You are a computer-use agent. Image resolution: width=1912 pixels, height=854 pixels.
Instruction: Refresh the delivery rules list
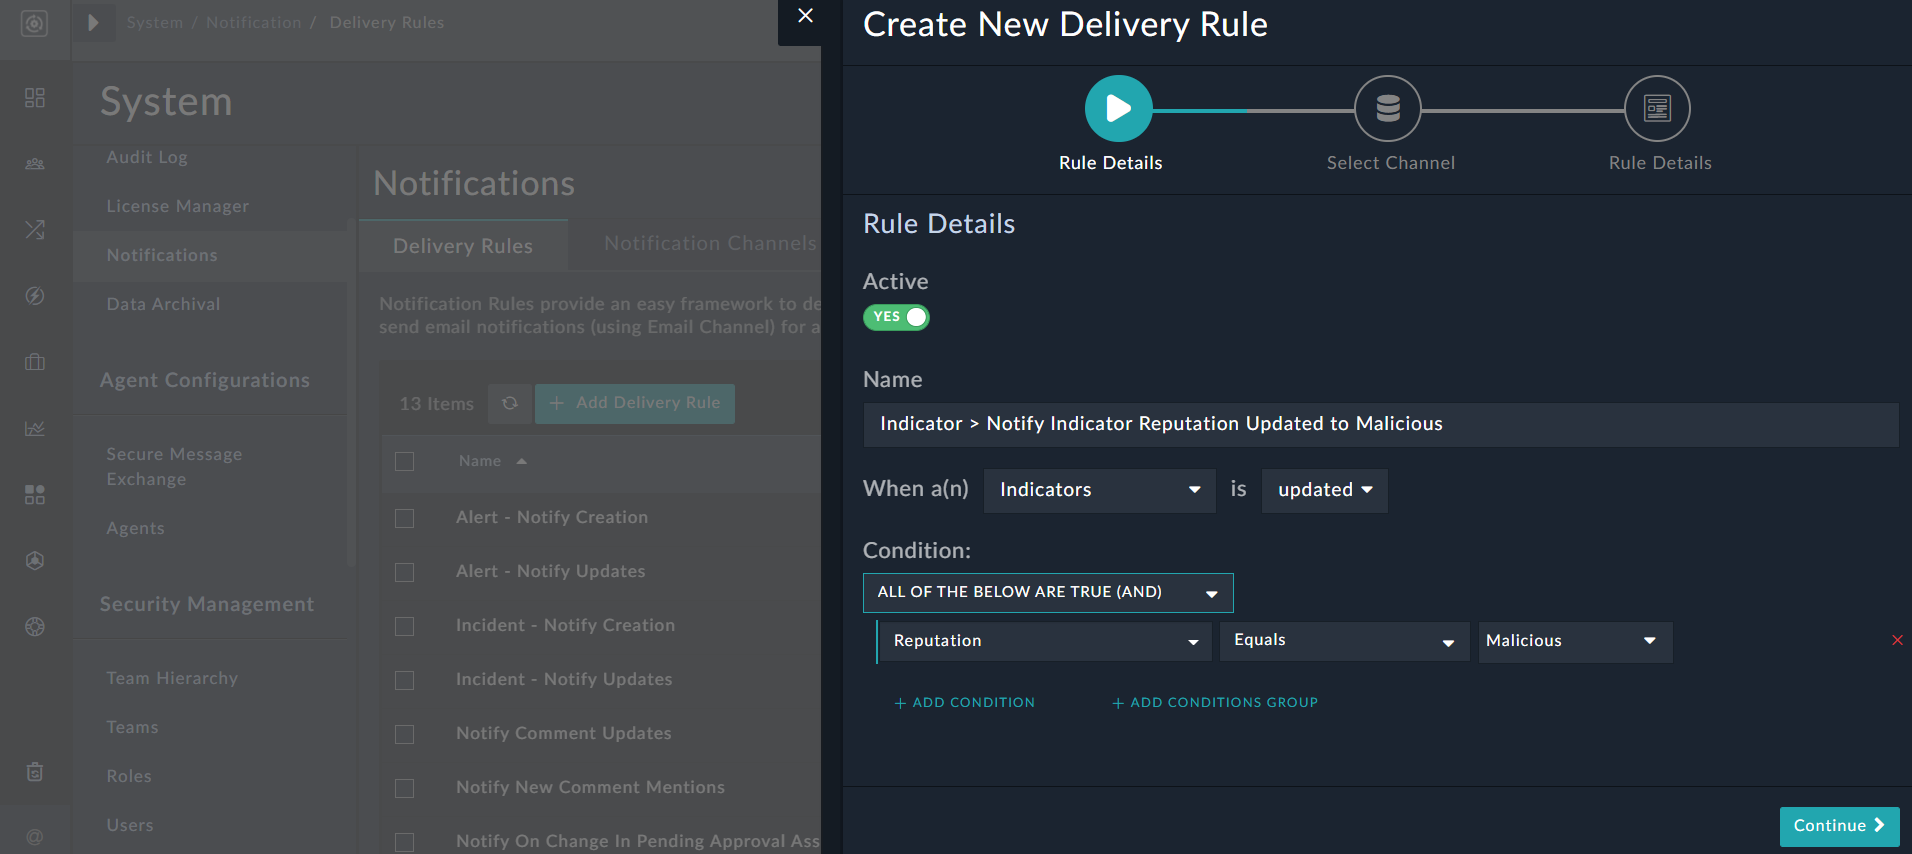[510, 403]
